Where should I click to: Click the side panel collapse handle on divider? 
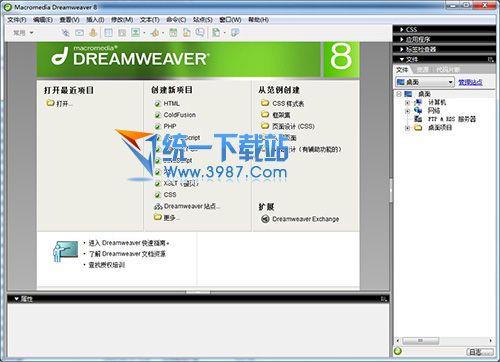[391, 191]
